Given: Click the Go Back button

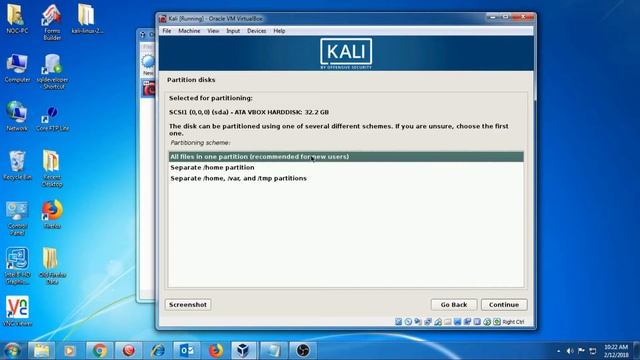Looking at the screenshot, I should point(453,304).
